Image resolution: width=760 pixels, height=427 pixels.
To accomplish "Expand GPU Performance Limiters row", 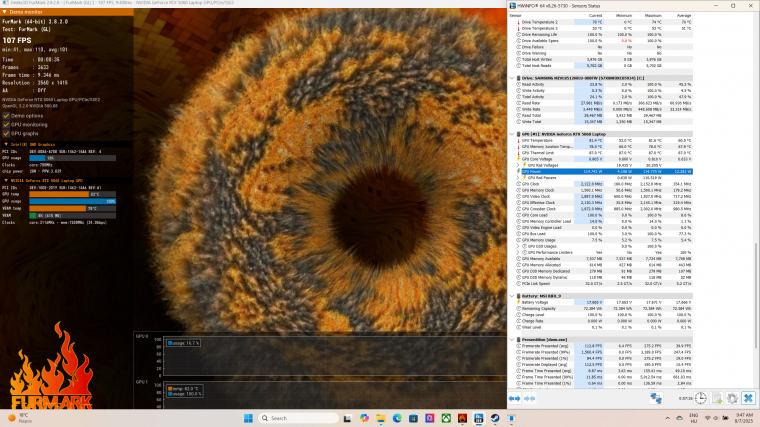I will coord(518,253).
